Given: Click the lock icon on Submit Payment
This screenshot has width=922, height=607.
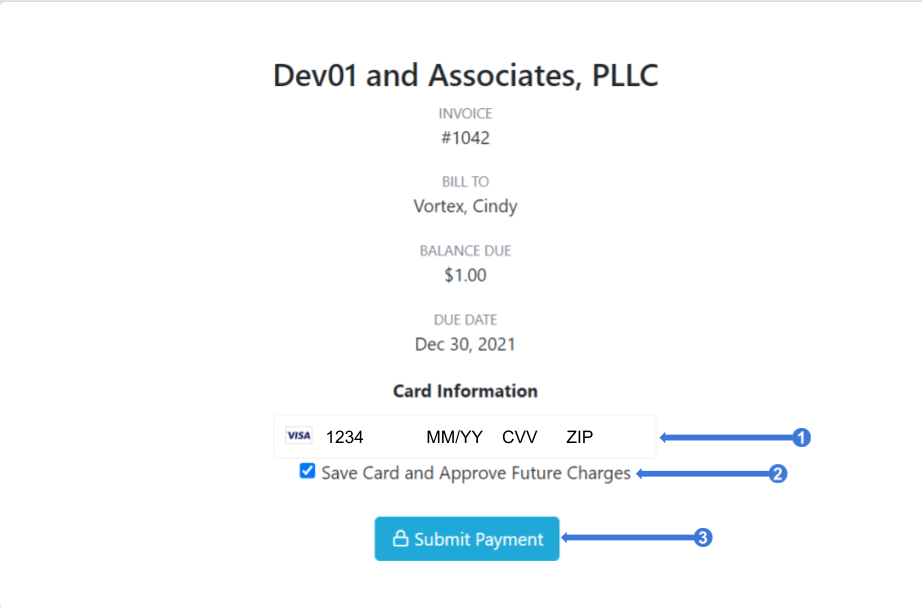Looking at the screenshot, I should (x=399, y=538).
